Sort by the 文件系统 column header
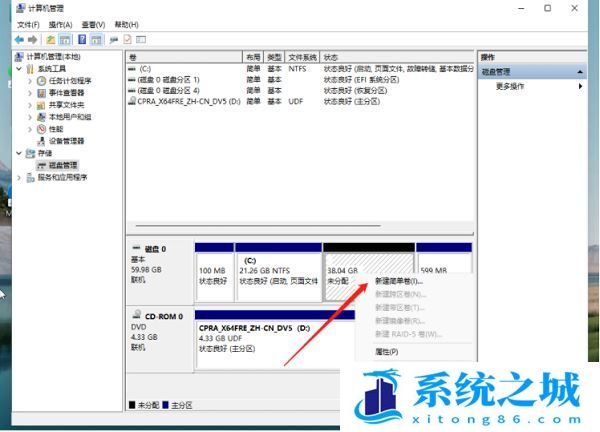Image resolution: width=600 pixels, height=432 pixels. 302,58
